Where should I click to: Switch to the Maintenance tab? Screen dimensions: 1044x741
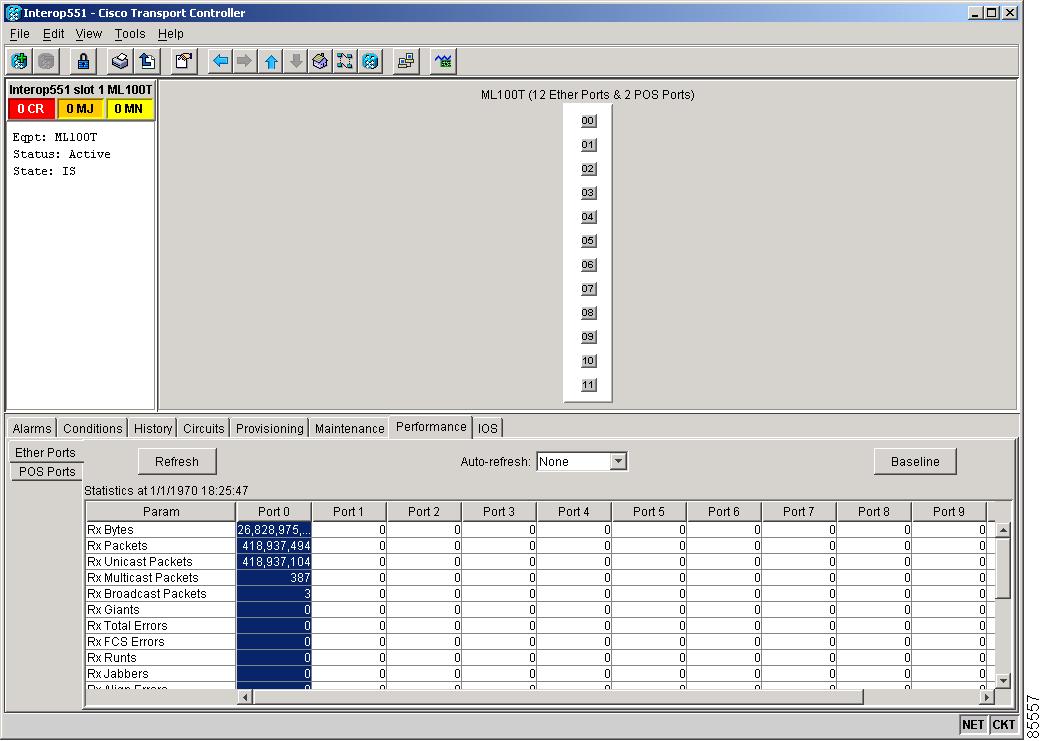pyautogui.click(x=350, y=428)
